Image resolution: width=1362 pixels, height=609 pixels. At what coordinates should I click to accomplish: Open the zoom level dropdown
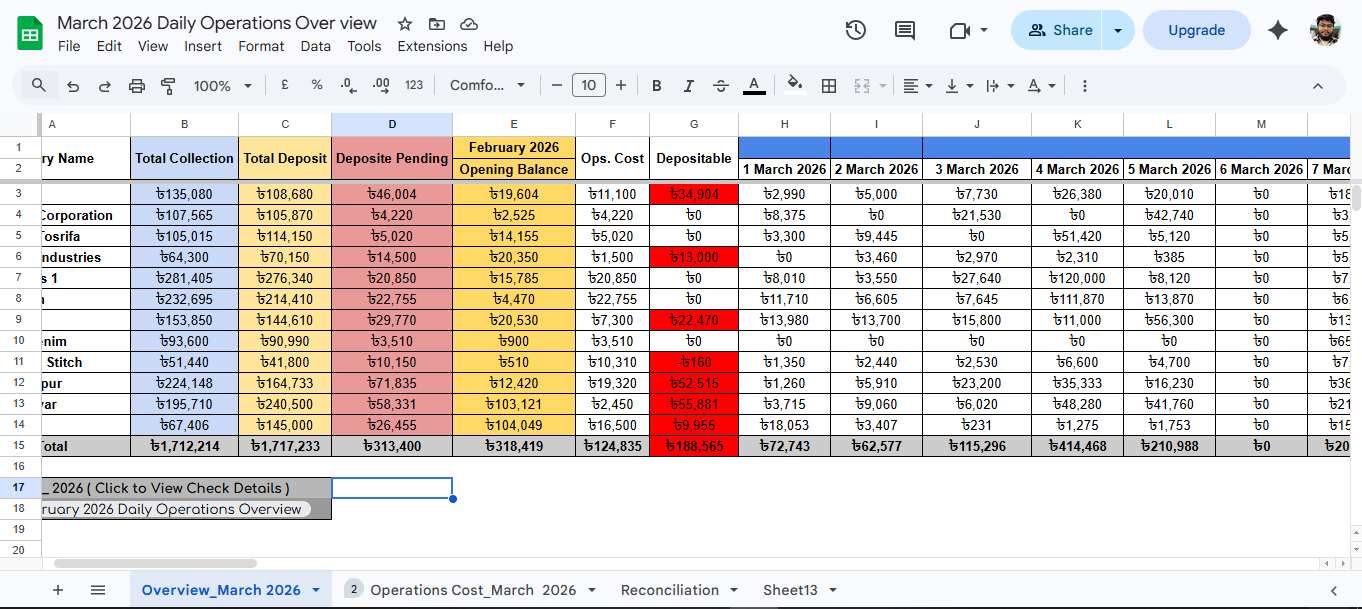click(223, 86)
